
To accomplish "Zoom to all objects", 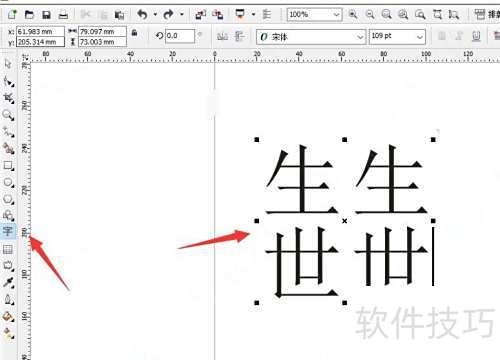I will (403, 14).
